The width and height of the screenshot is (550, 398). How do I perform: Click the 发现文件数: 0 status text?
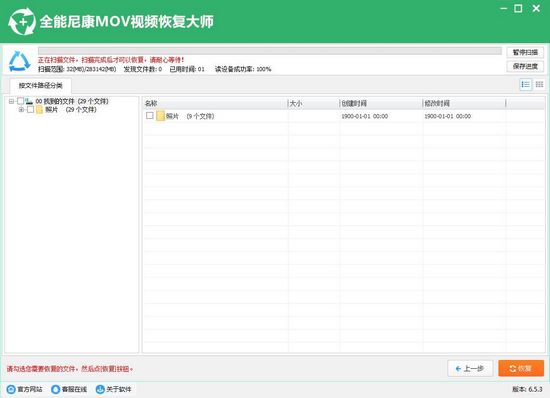(143, 69)
